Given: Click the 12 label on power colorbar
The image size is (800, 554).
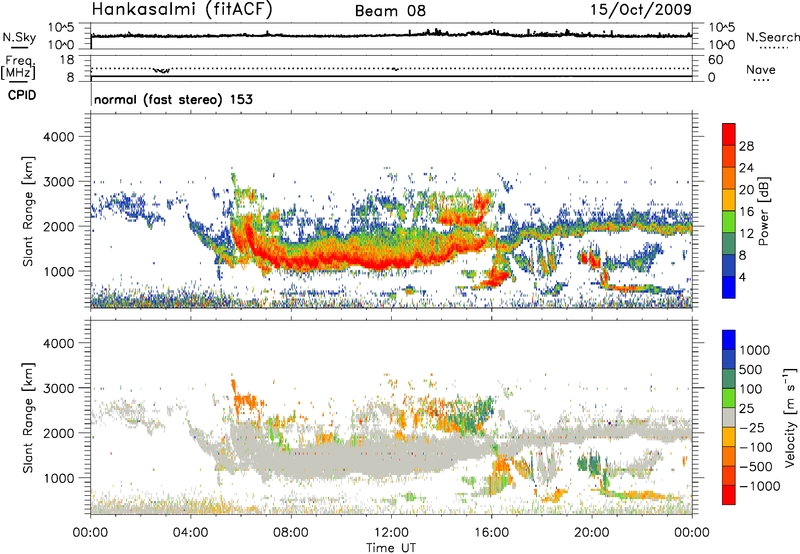Looking at the screenshot, I should [x=746, y=234].
